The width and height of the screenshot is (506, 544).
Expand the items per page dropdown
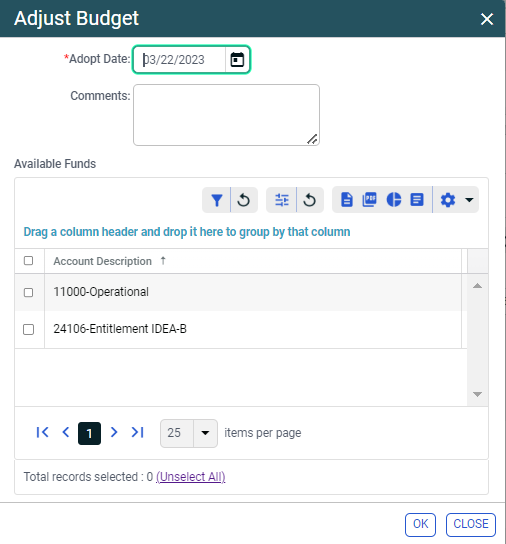click(205, 433)
